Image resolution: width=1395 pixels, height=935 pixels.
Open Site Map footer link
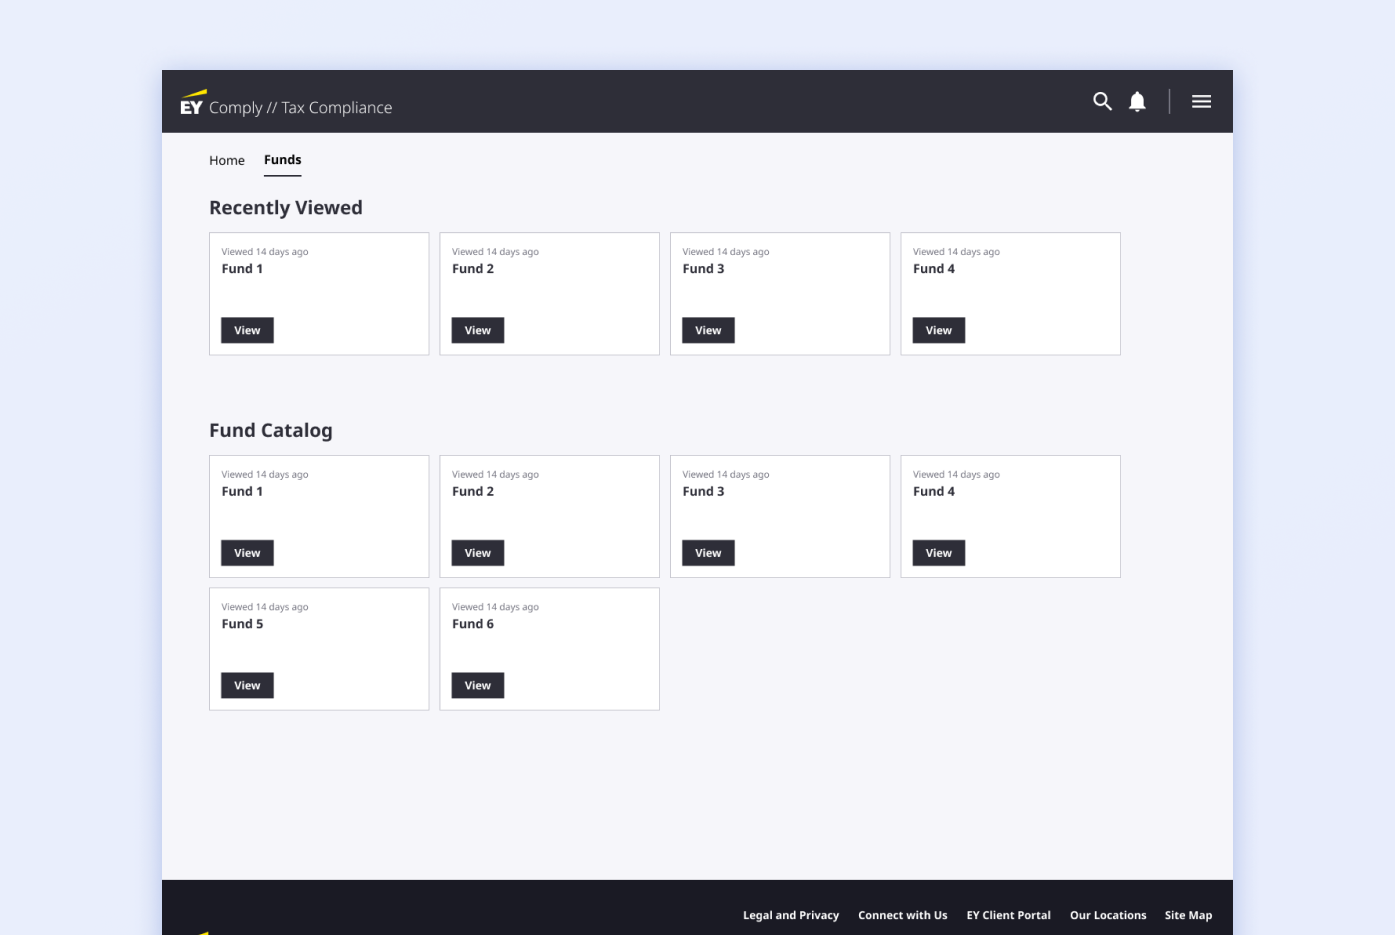[1188, 915]
